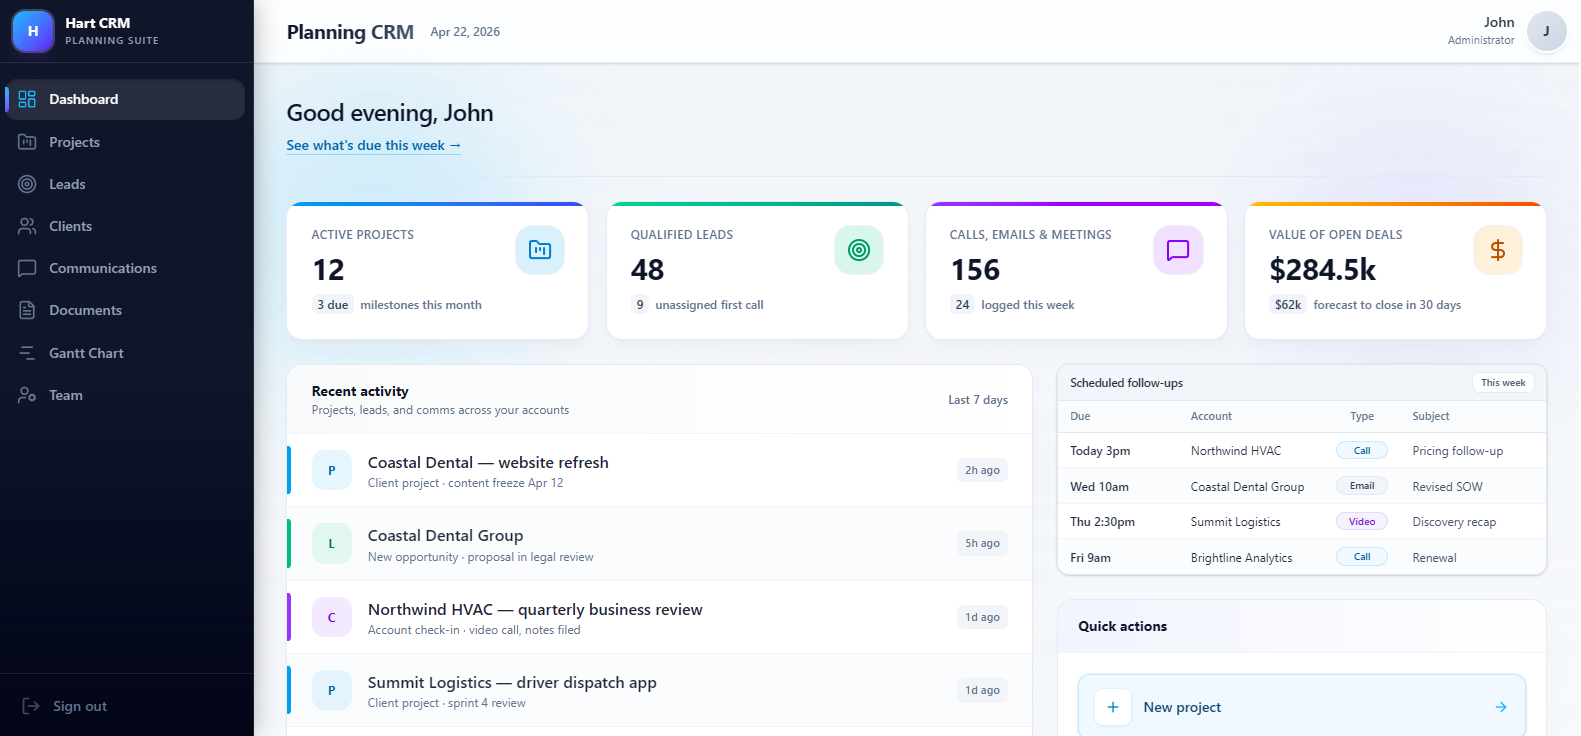This screenshot has height=736, width=1581.
Task: Click the 'Renewal' subject
Action: [1434, 558]
